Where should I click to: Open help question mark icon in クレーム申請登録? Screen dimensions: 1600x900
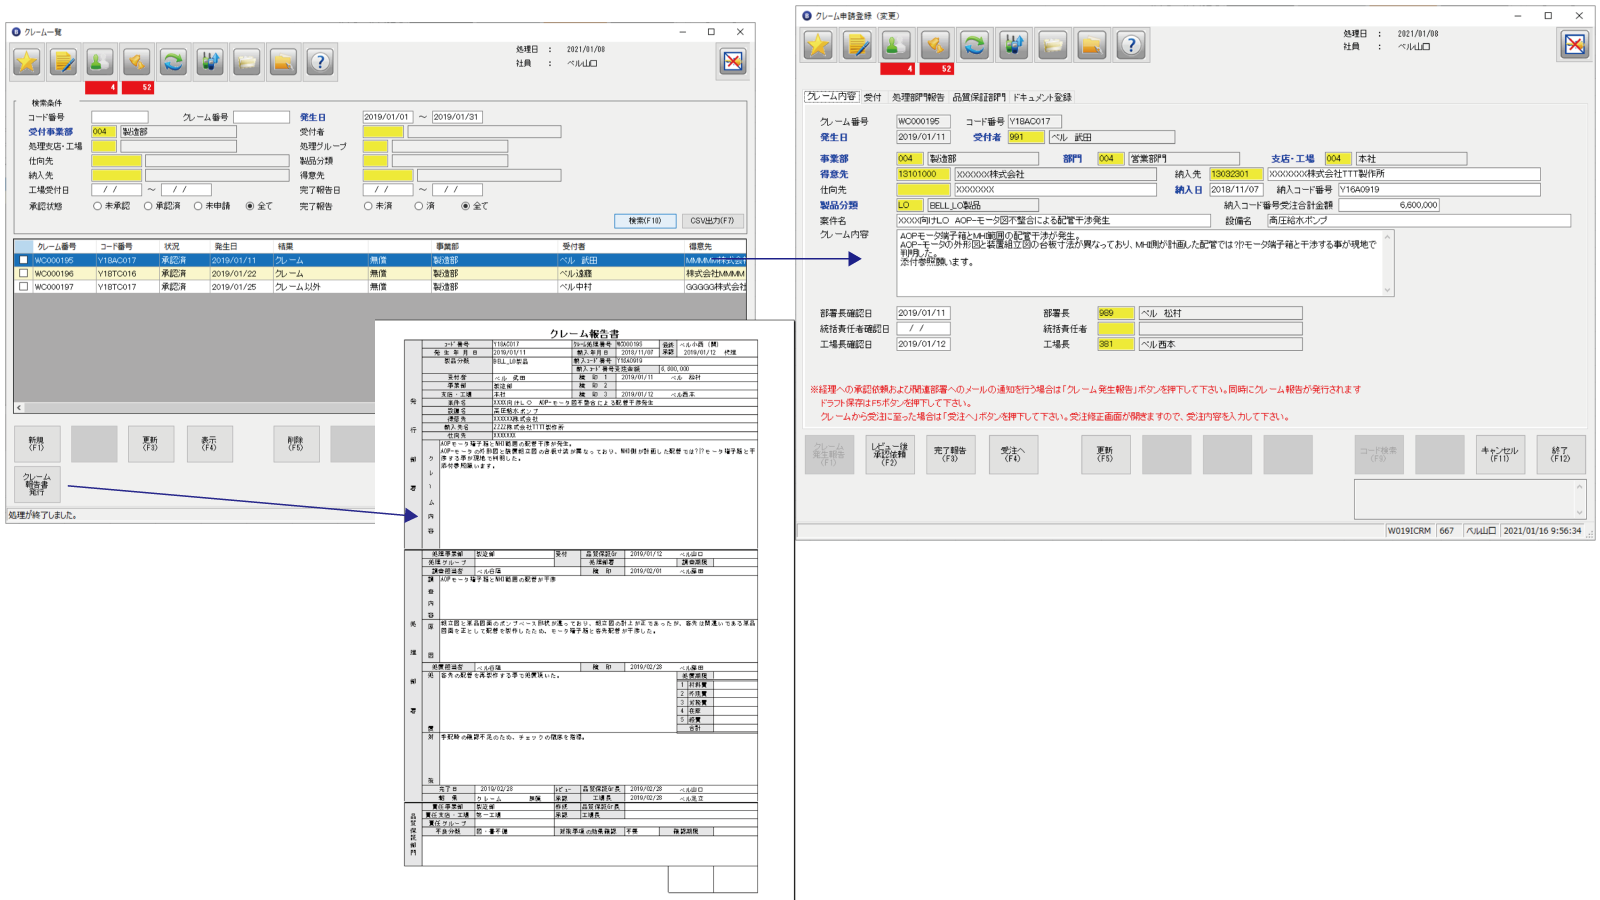(1131, 45)
